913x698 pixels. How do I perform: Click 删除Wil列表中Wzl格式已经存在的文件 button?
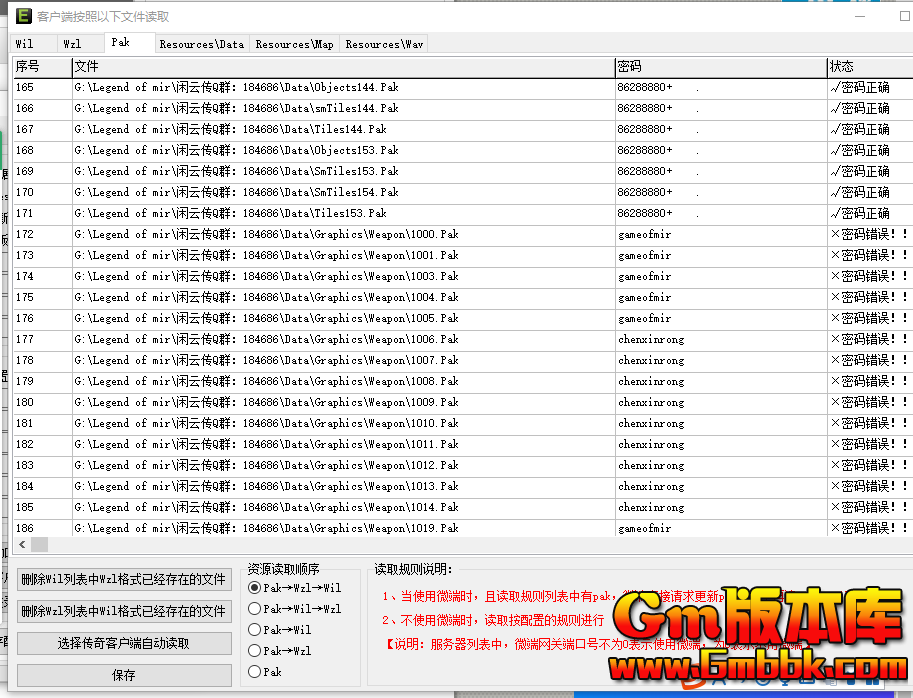pyautogui.click(x=123, y=579)
